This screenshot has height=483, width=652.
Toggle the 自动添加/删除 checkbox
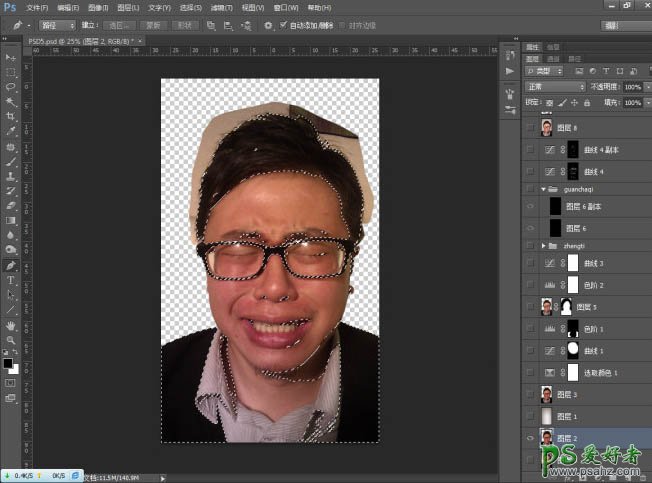pos(284,25)
